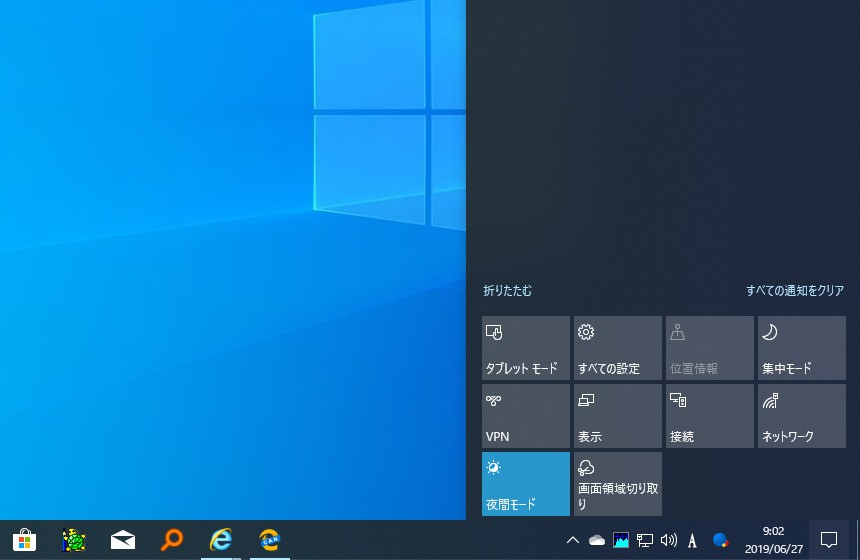Viewport: 860px width, 560px height.
Task: Open the 接続 connect tile
Action: pos(710,416)
